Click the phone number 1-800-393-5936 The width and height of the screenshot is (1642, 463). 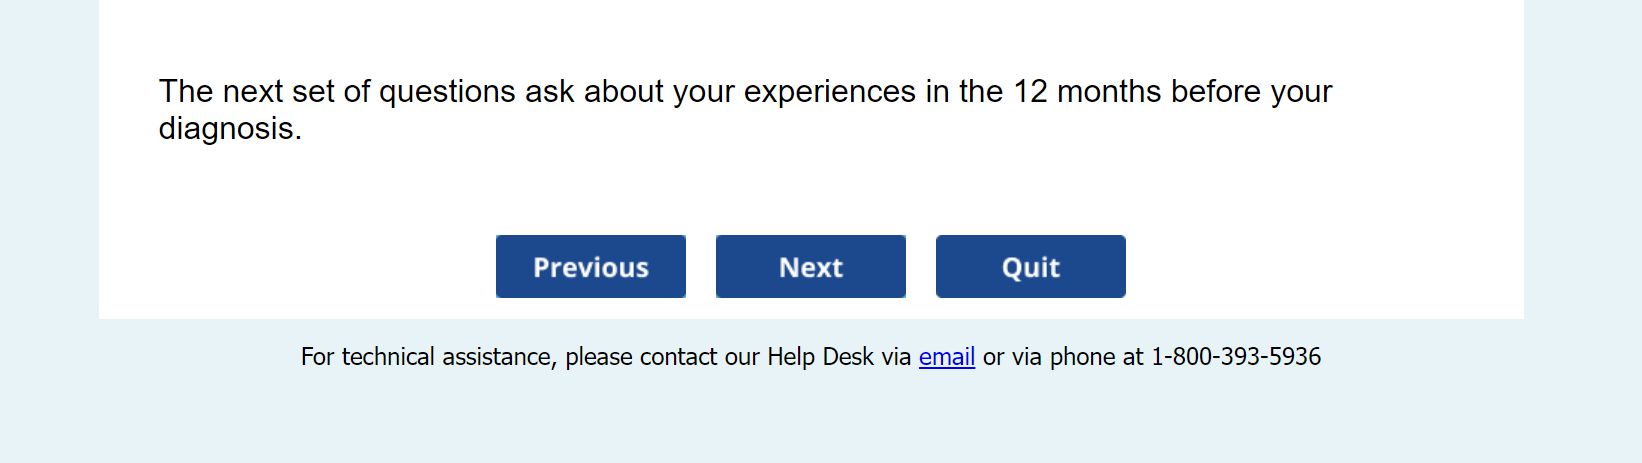[x=1236, y=357]
